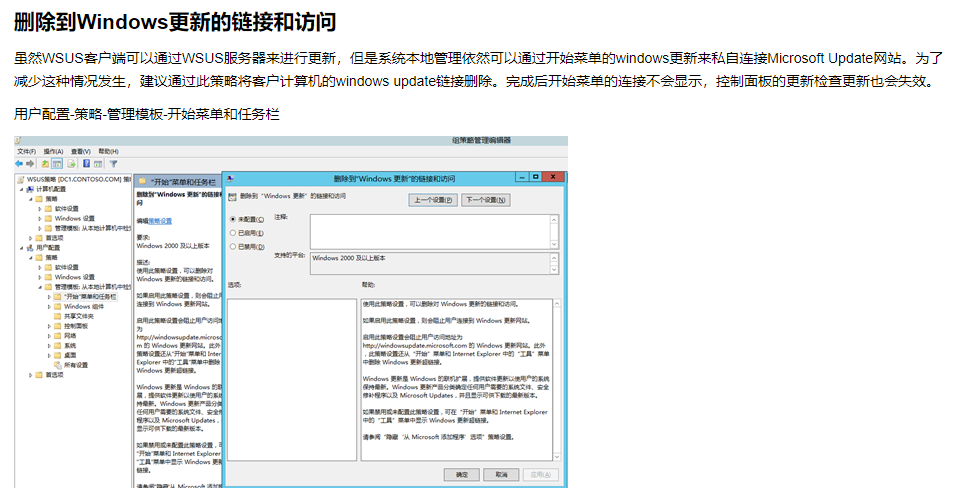Select the 共享文件夹 tree item

[x=78, y=316]
